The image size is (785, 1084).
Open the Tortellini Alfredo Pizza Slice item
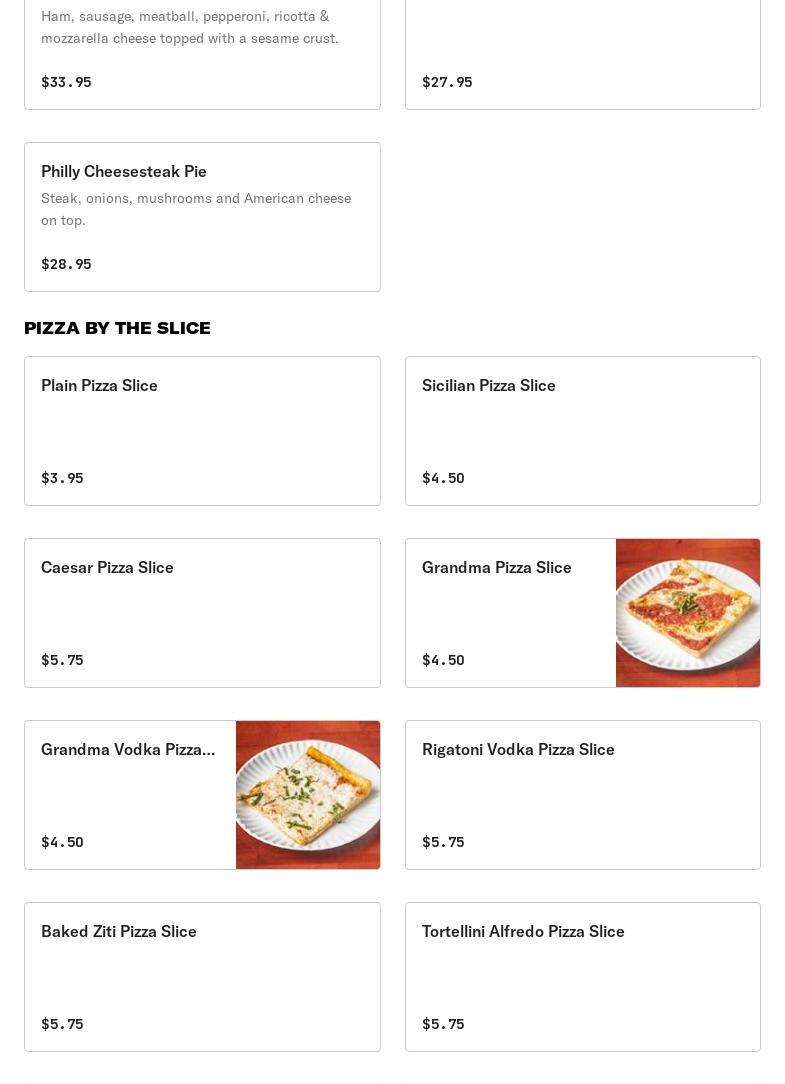[523, 931]
